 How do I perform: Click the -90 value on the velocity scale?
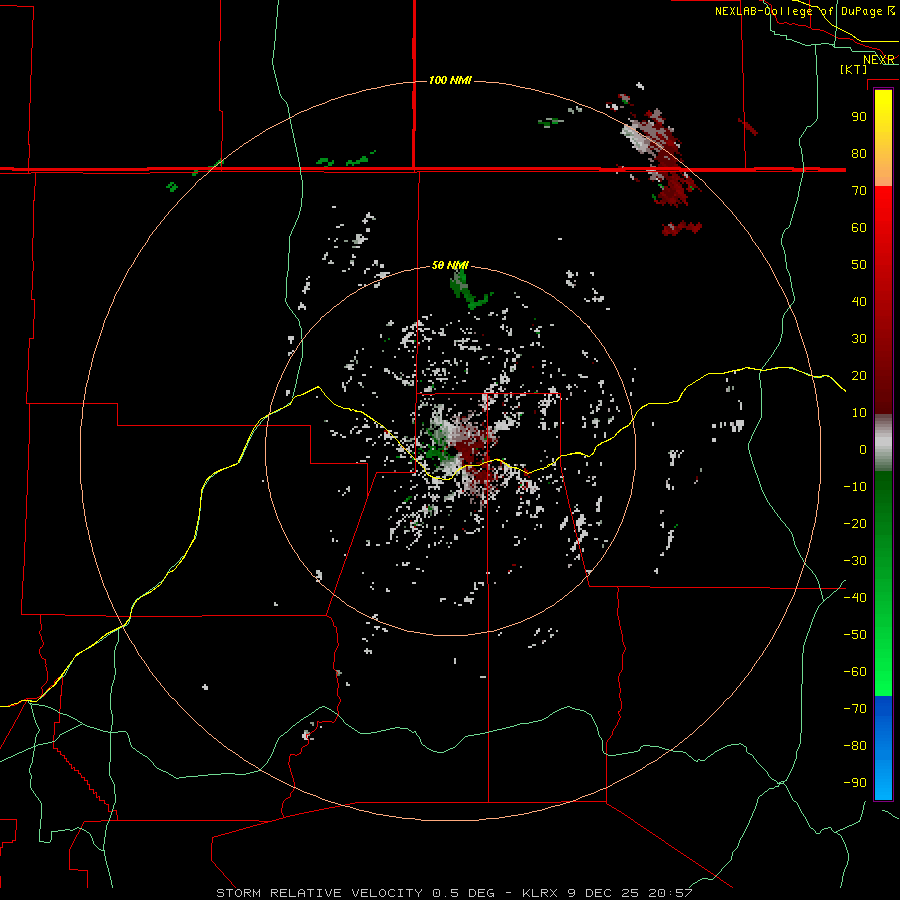tap(855, 782)
